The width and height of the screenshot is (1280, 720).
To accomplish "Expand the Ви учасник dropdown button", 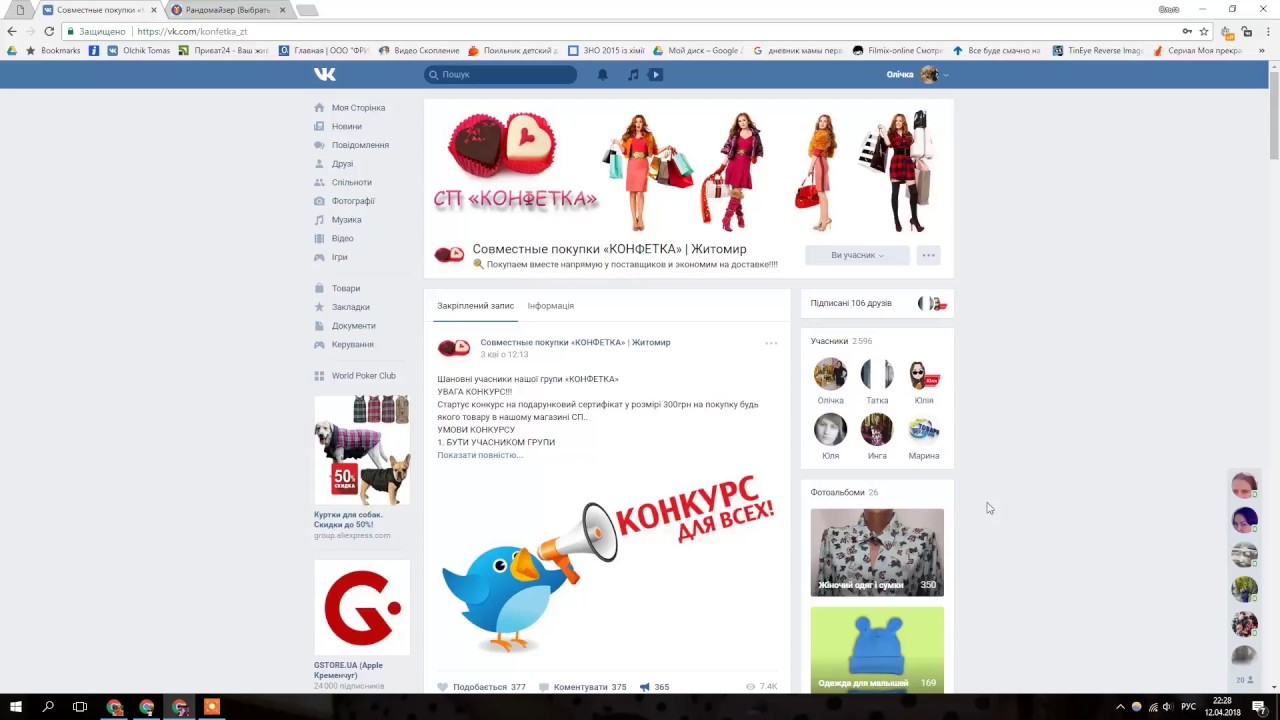I will (857, 255).
